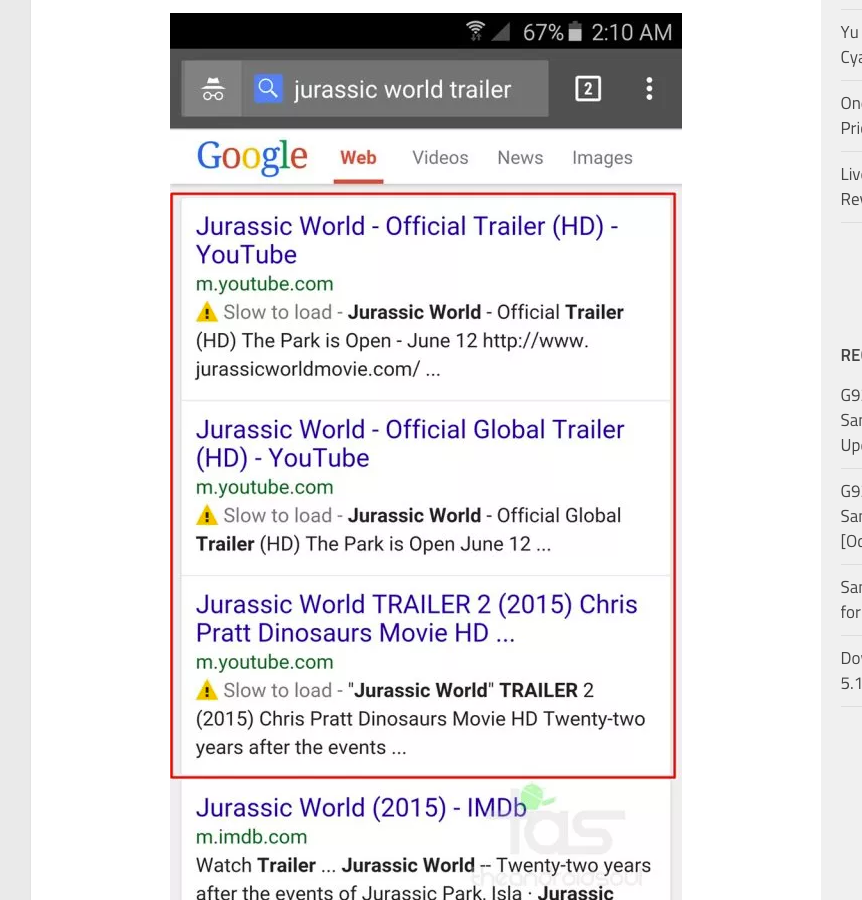
Task: Switch to the News tab
Action: (x=520, y=158)
